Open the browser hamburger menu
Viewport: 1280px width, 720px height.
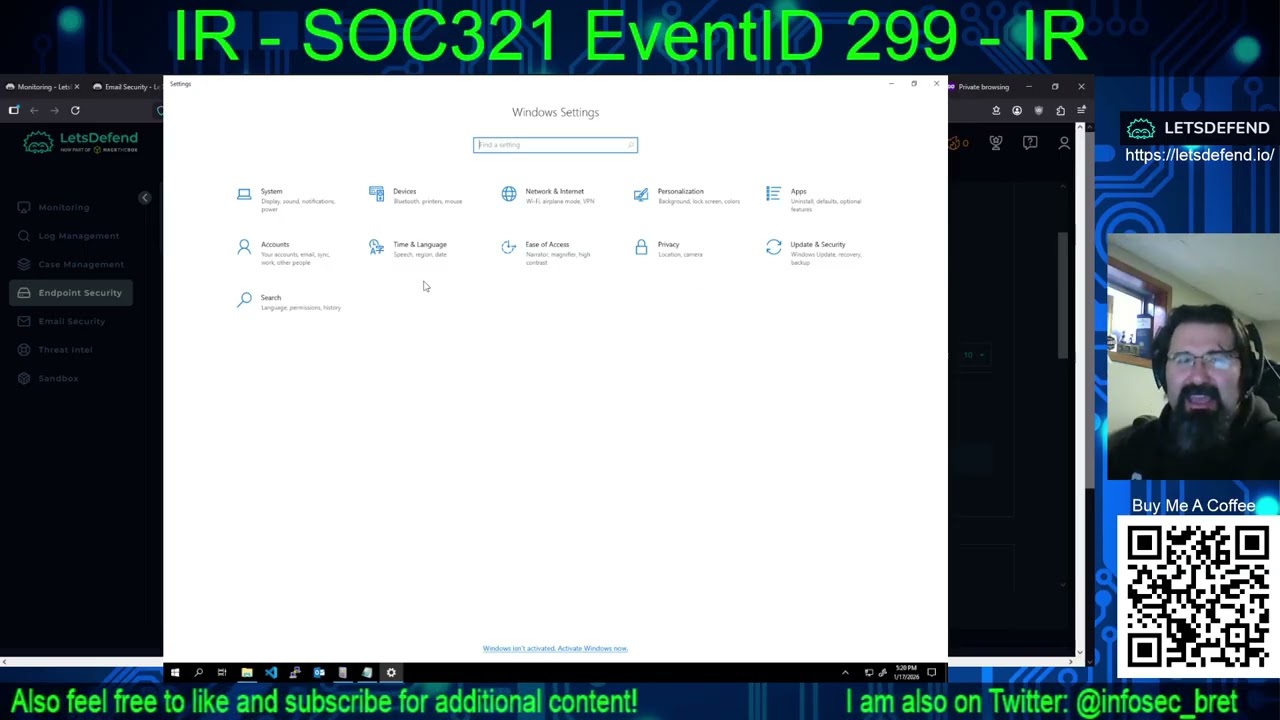1081,111
